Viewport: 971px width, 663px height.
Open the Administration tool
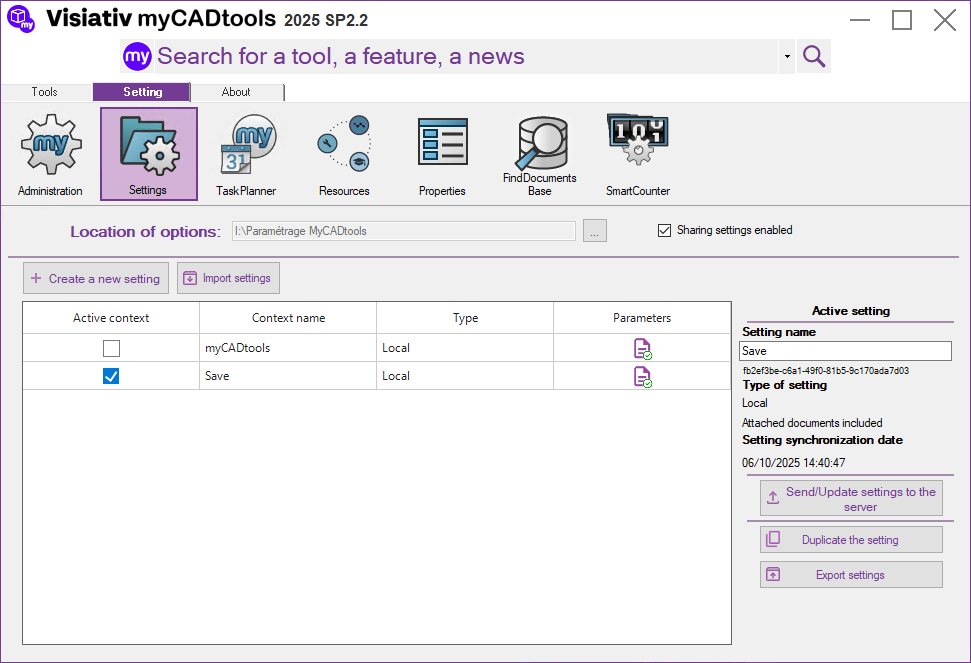tap(50, 153)
